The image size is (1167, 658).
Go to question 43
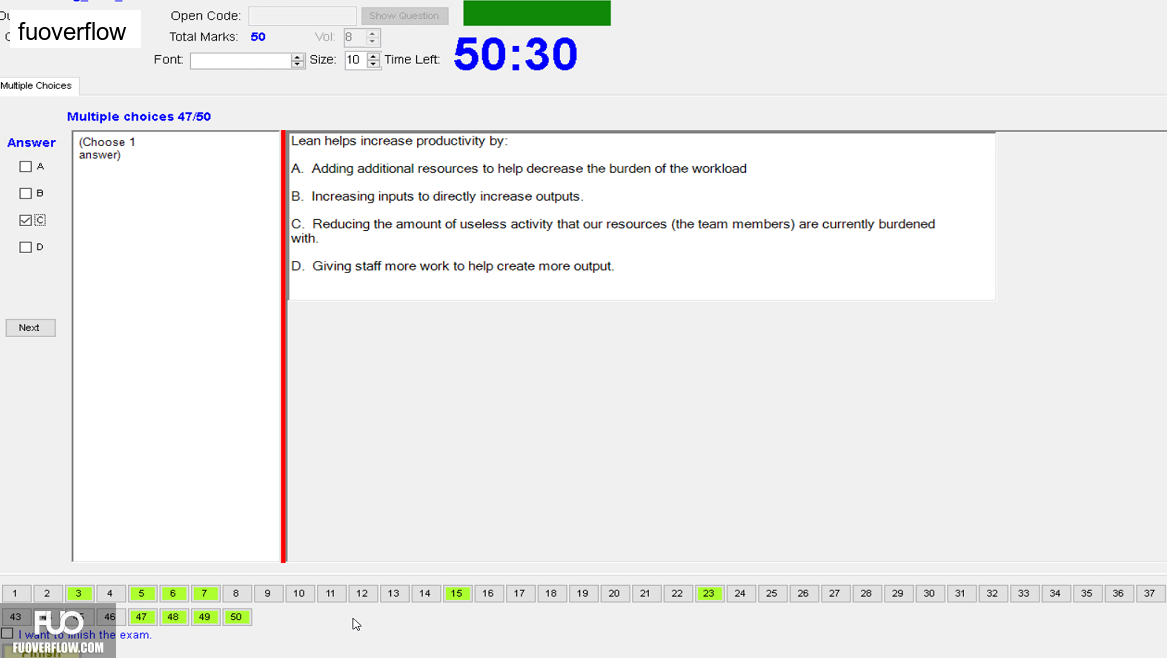pyautogui.click(x=16, y=617)
